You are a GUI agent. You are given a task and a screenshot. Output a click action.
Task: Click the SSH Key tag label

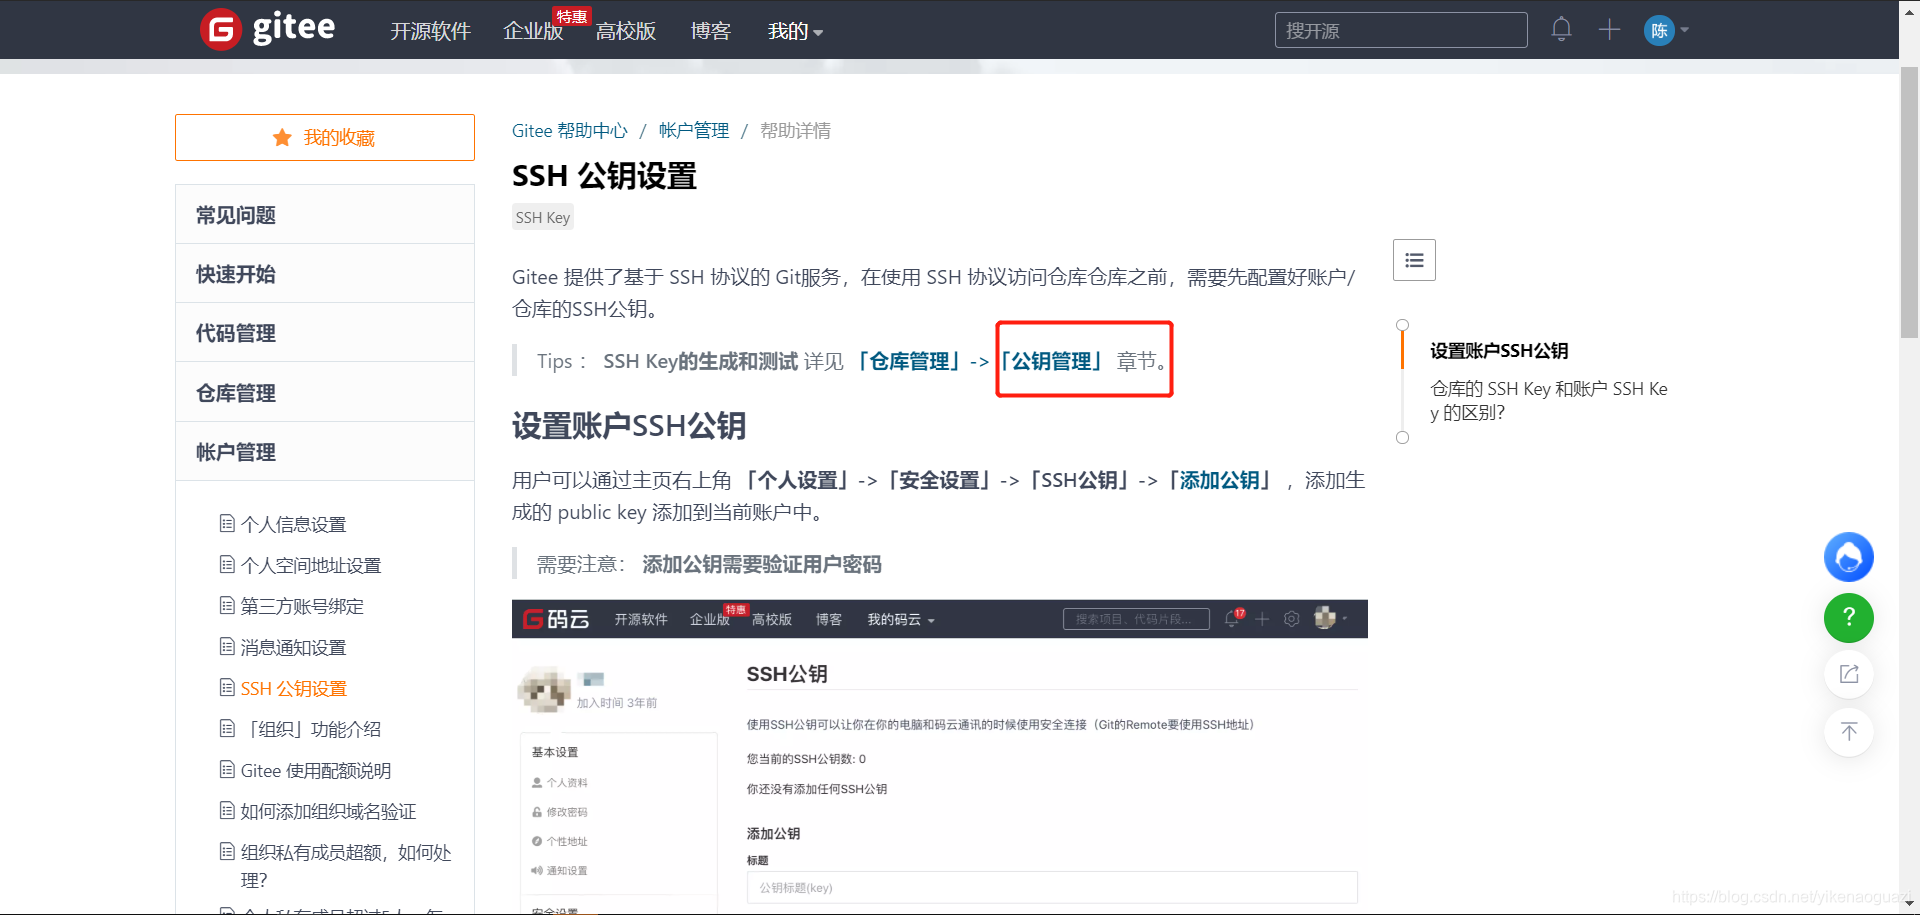point(543,217)
